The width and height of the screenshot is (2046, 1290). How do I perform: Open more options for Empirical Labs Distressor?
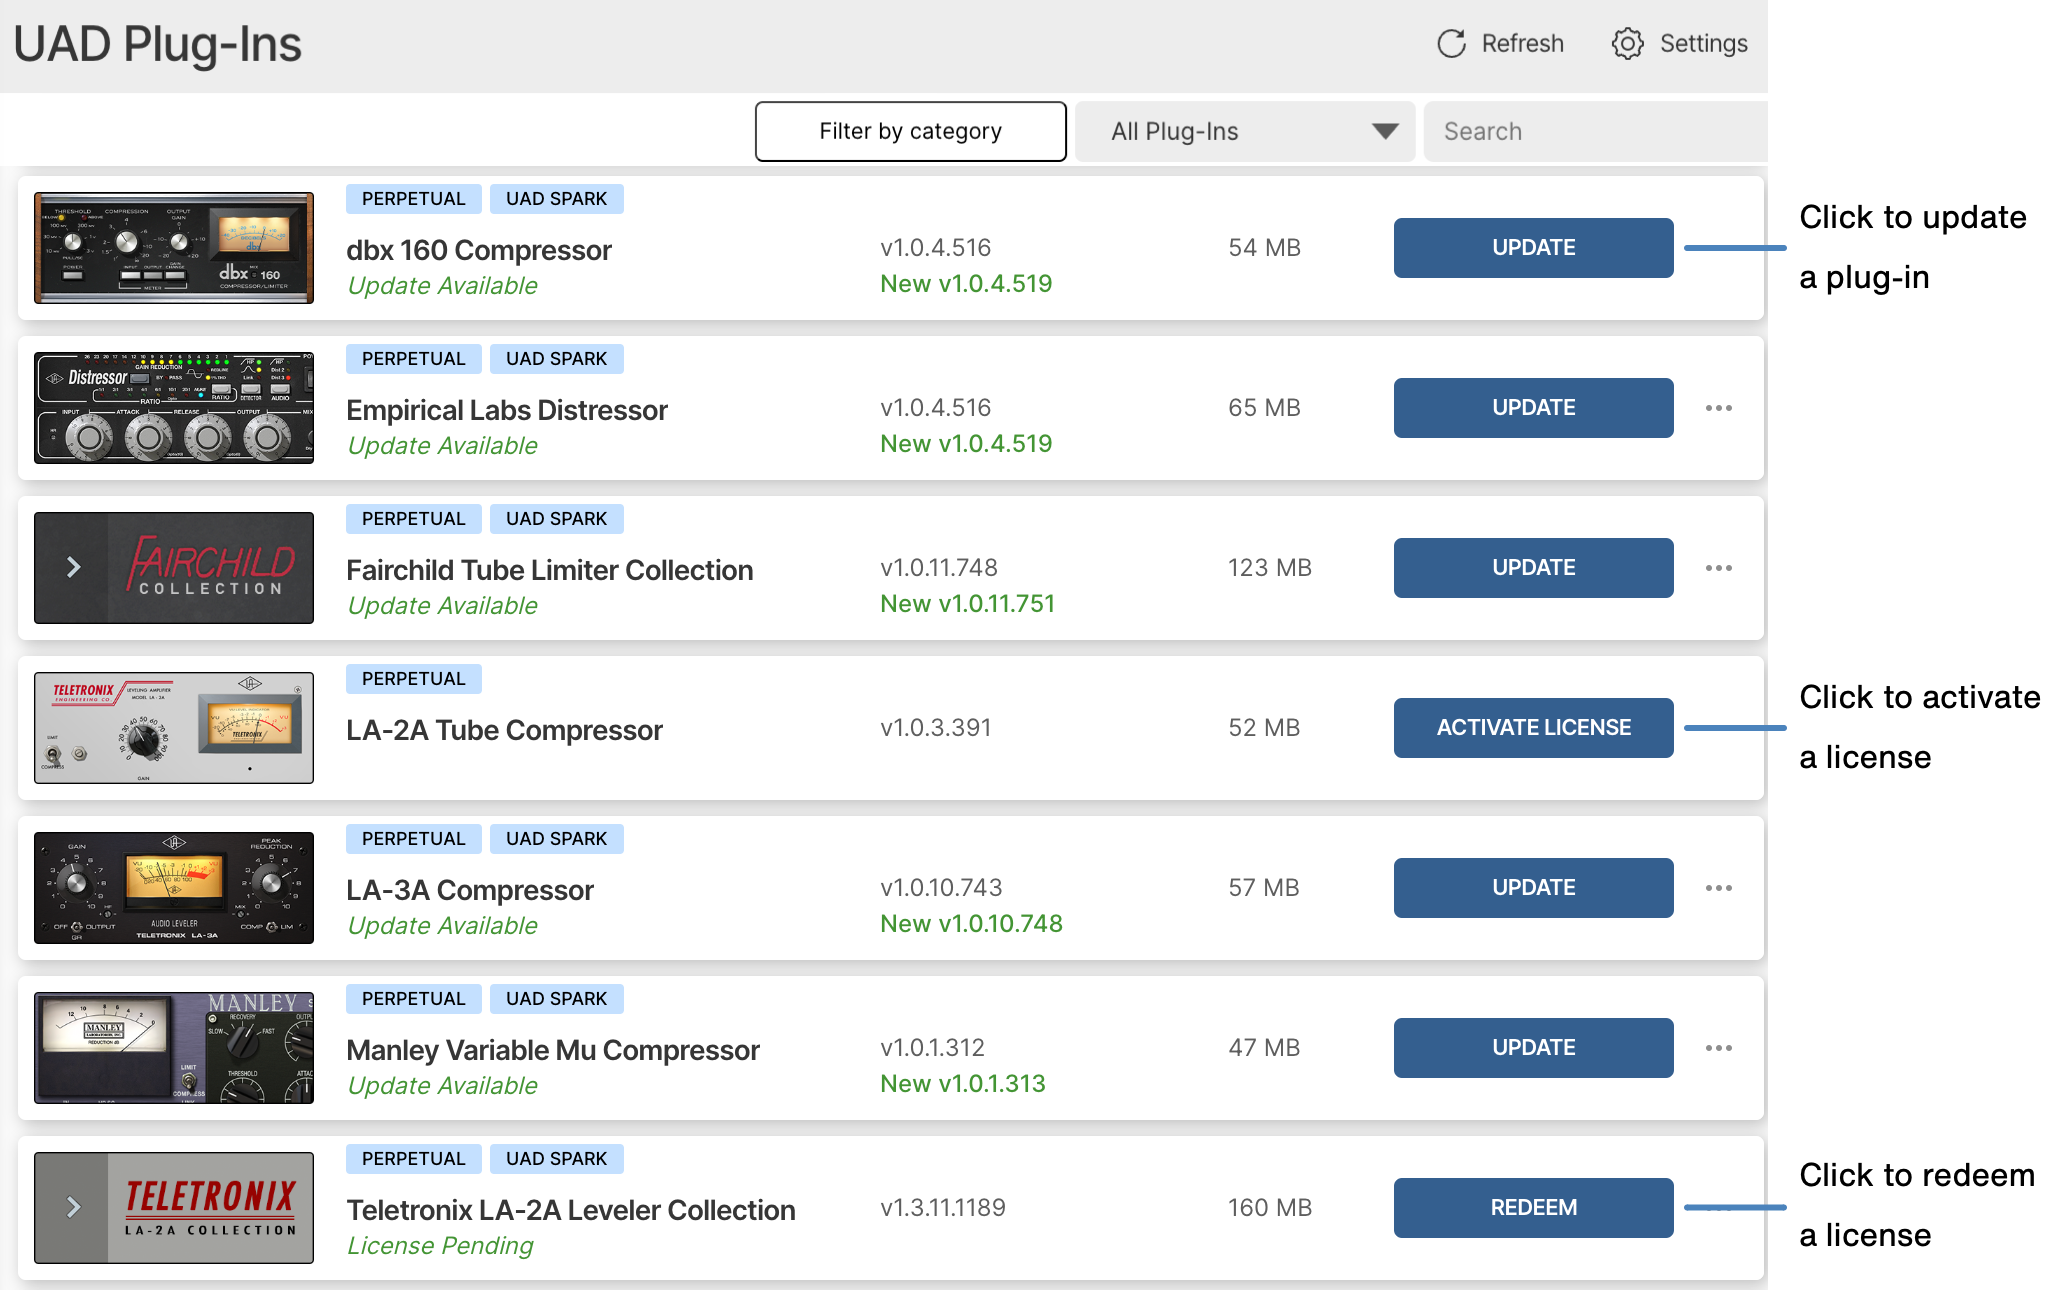[x=1718, y=408]
